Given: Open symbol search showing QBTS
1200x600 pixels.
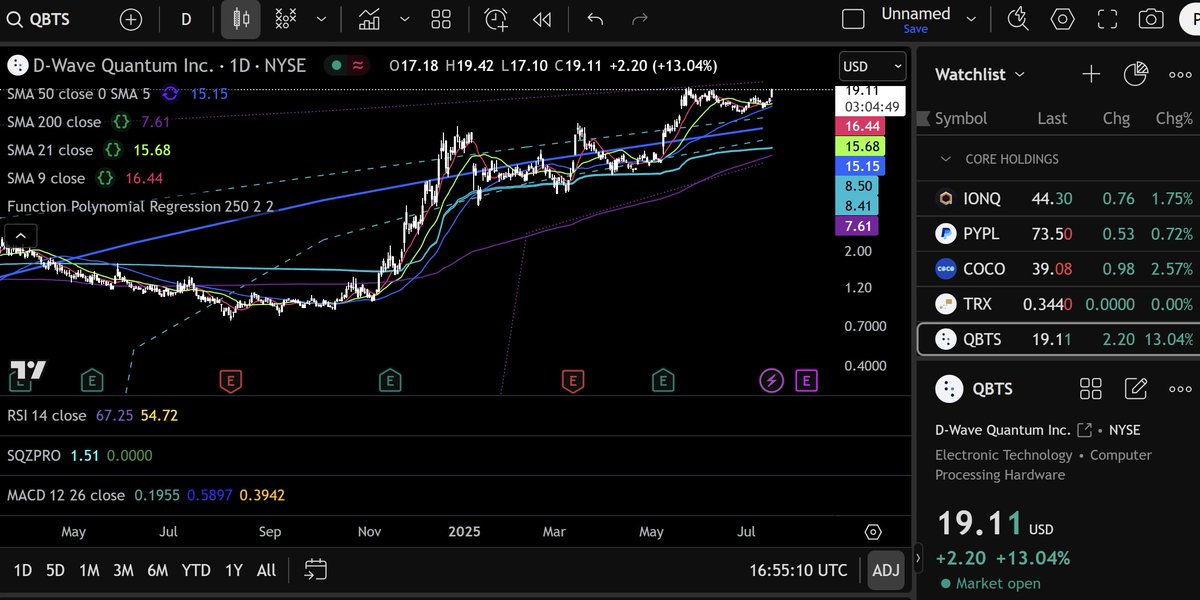Looking at the screenshot, I should click(40, 19).
